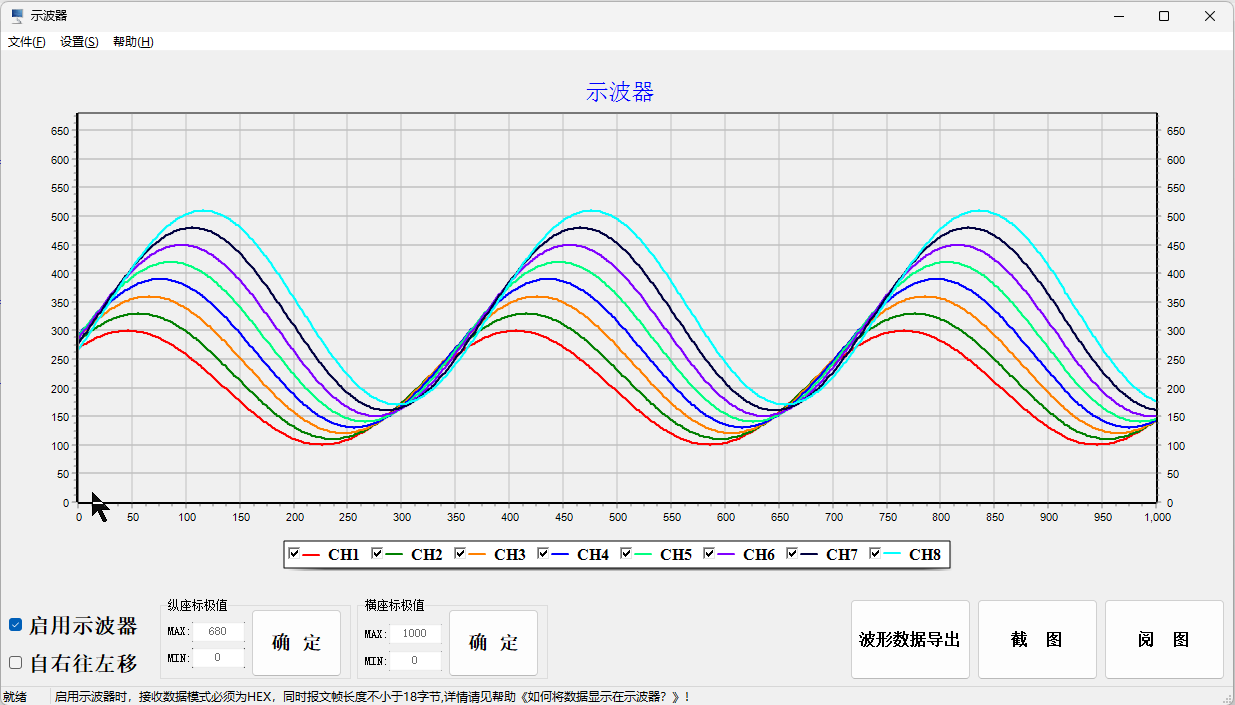The height and width of the screenshot is (705, 1235).
Task: Open the 文件(F) menu
Action: click(27, 42)
